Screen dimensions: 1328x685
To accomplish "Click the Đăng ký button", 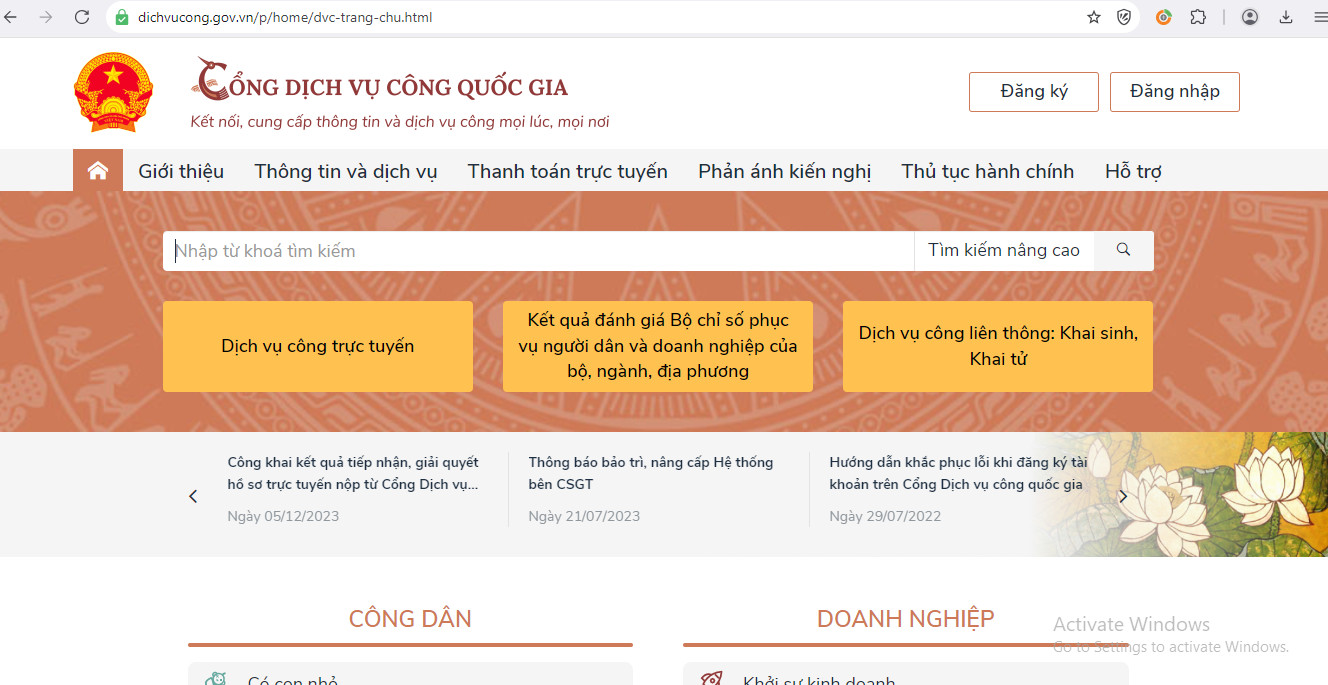I will point(1033,91).
